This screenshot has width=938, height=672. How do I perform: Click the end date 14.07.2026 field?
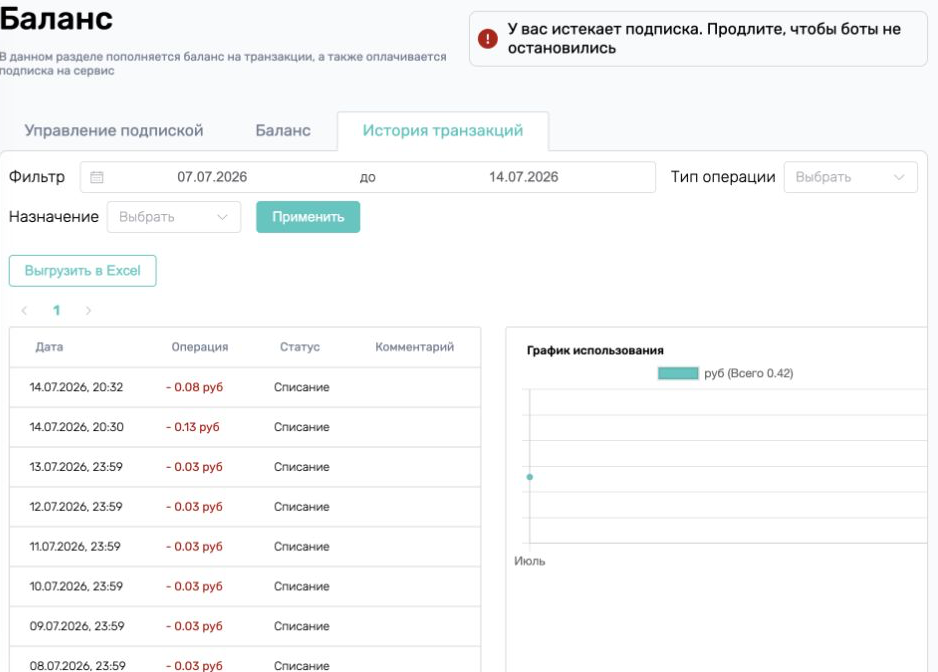pyautogui.click(x=523, y=177)
